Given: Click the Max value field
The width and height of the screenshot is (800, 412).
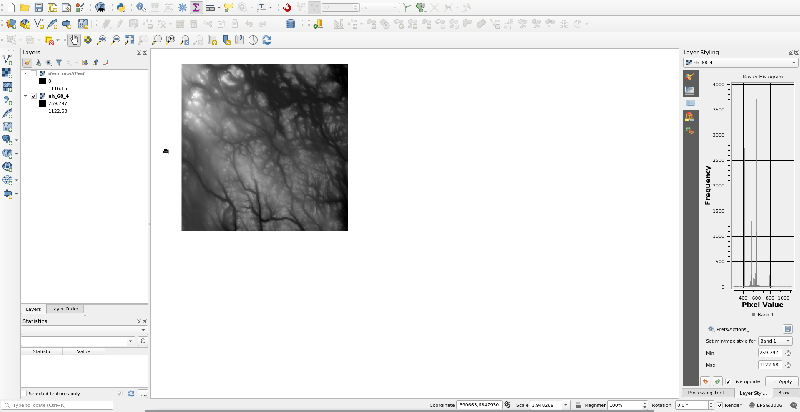Looking at the screenshot, I should pyautogui.click(x=770, y=365).
